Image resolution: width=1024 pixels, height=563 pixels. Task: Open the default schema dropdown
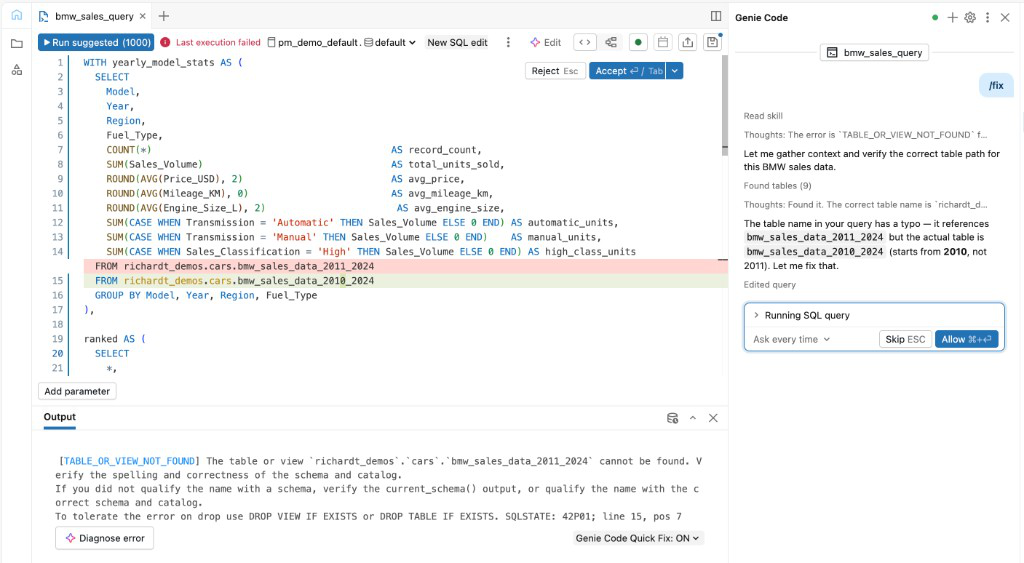tap(391, 42)
